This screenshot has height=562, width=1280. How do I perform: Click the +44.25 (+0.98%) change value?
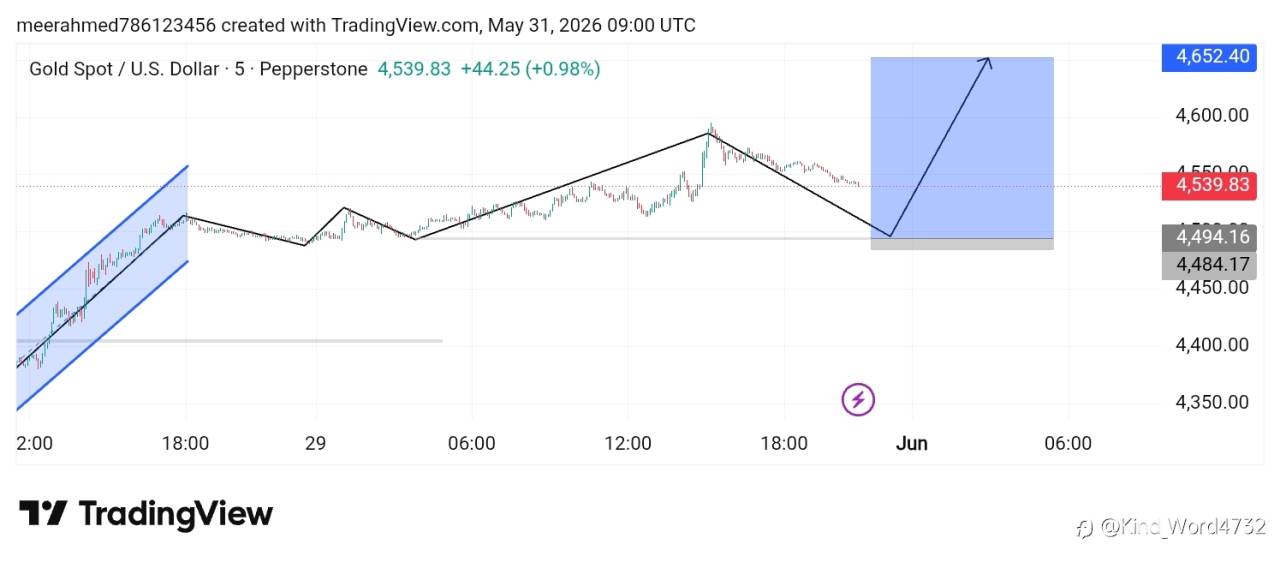[x=530, y=69]
